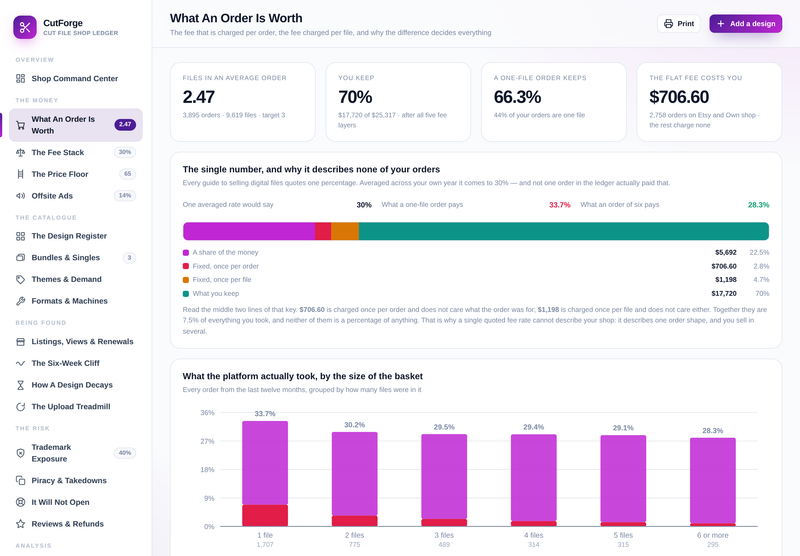This screenshot has width=800, height=556.
Task: Click the lifebuoy icon for It Will Not Open
Action: click(20, 502)
